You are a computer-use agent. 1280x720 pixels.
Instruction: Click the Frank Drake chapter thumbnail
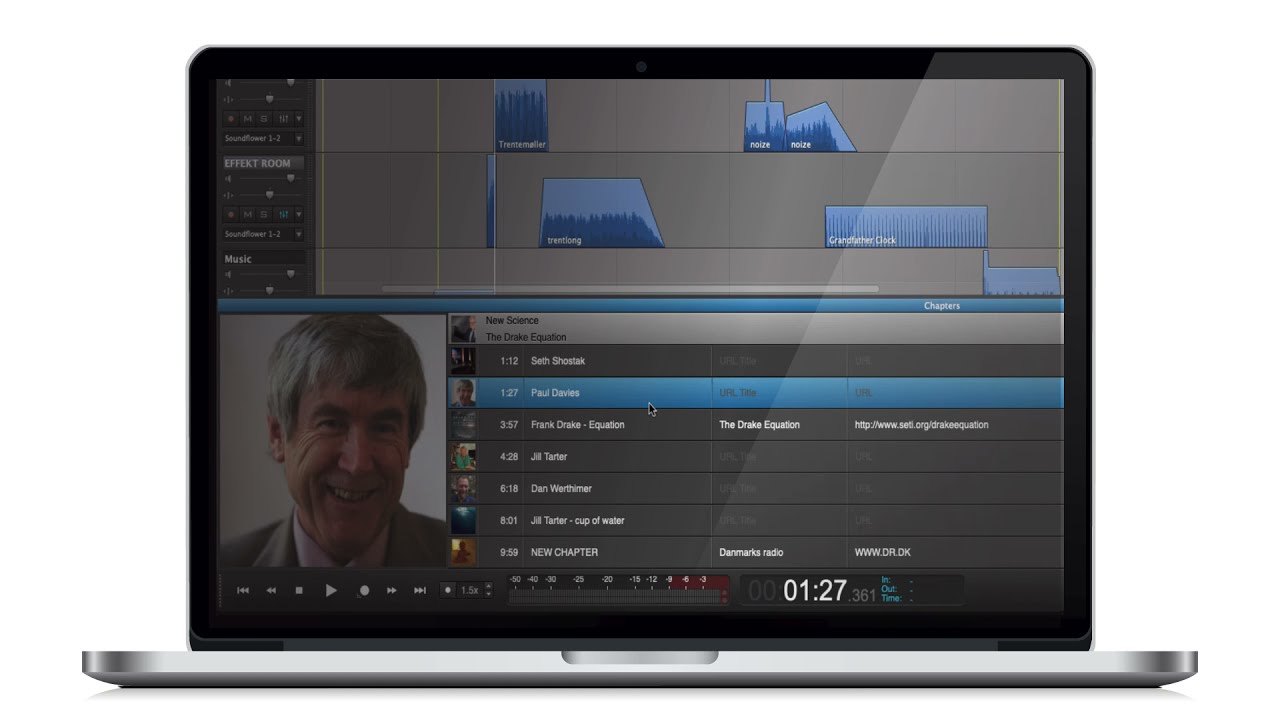(x=463, y=425)
